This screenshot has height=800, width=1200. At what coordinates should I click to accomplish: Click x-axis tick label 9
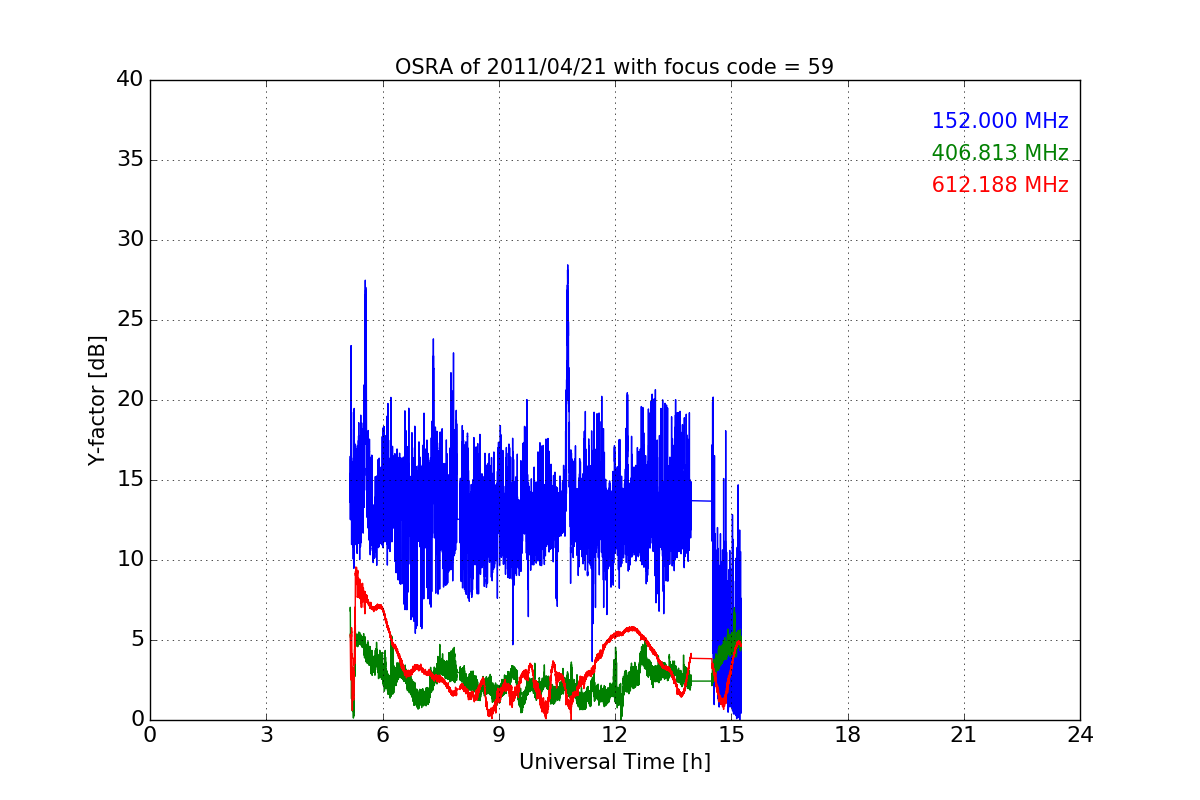point(499,735)
